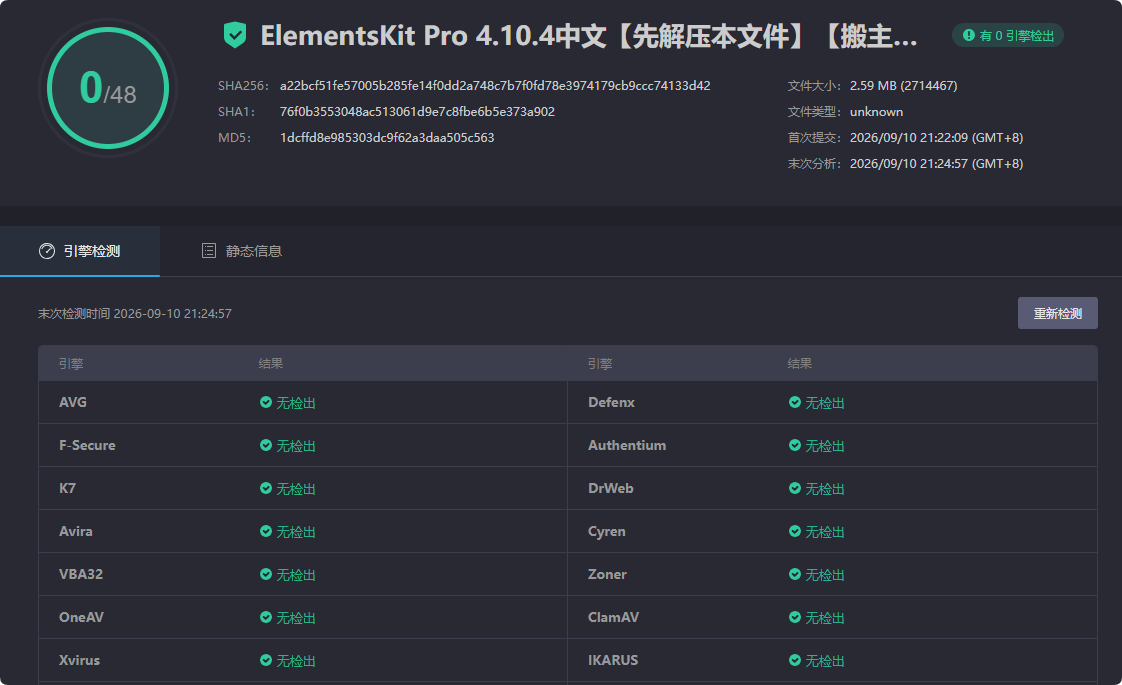1122x685 pixels.
Task: Click the 无检出 result text for Zoner
Action: (825, 575)
